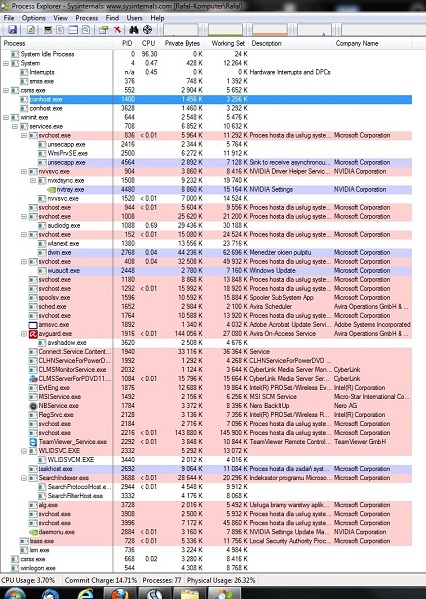Click the CLMSServerForPDVD11 process icon
This screenshot has height=599, width=426.
[x=33, y=379]
